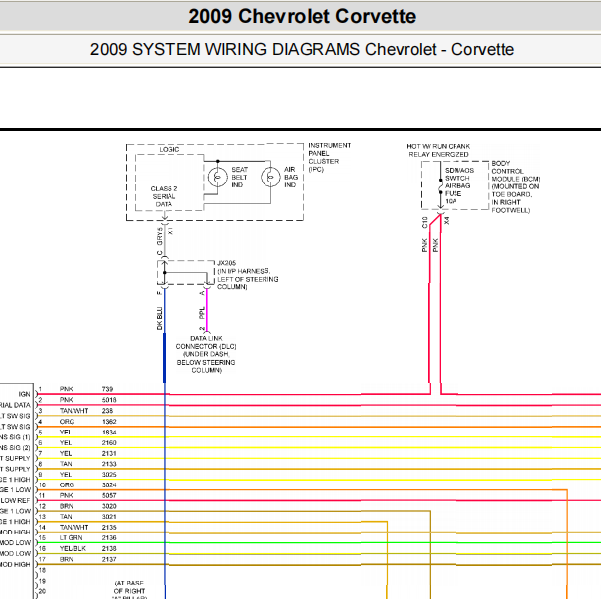Click 'HOT W/ RUN CRANK RELAY ENERGIZED' text

[x=438, y=150]
